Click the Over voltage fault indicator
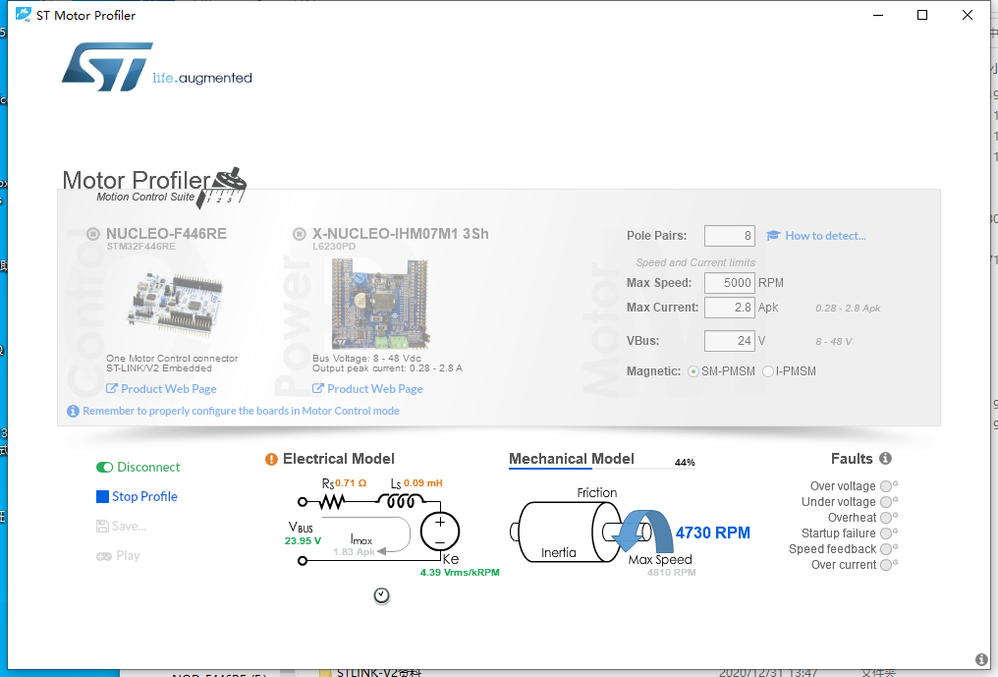The height and width of the screenshot is (677, 998). click(x=886, y=487)
